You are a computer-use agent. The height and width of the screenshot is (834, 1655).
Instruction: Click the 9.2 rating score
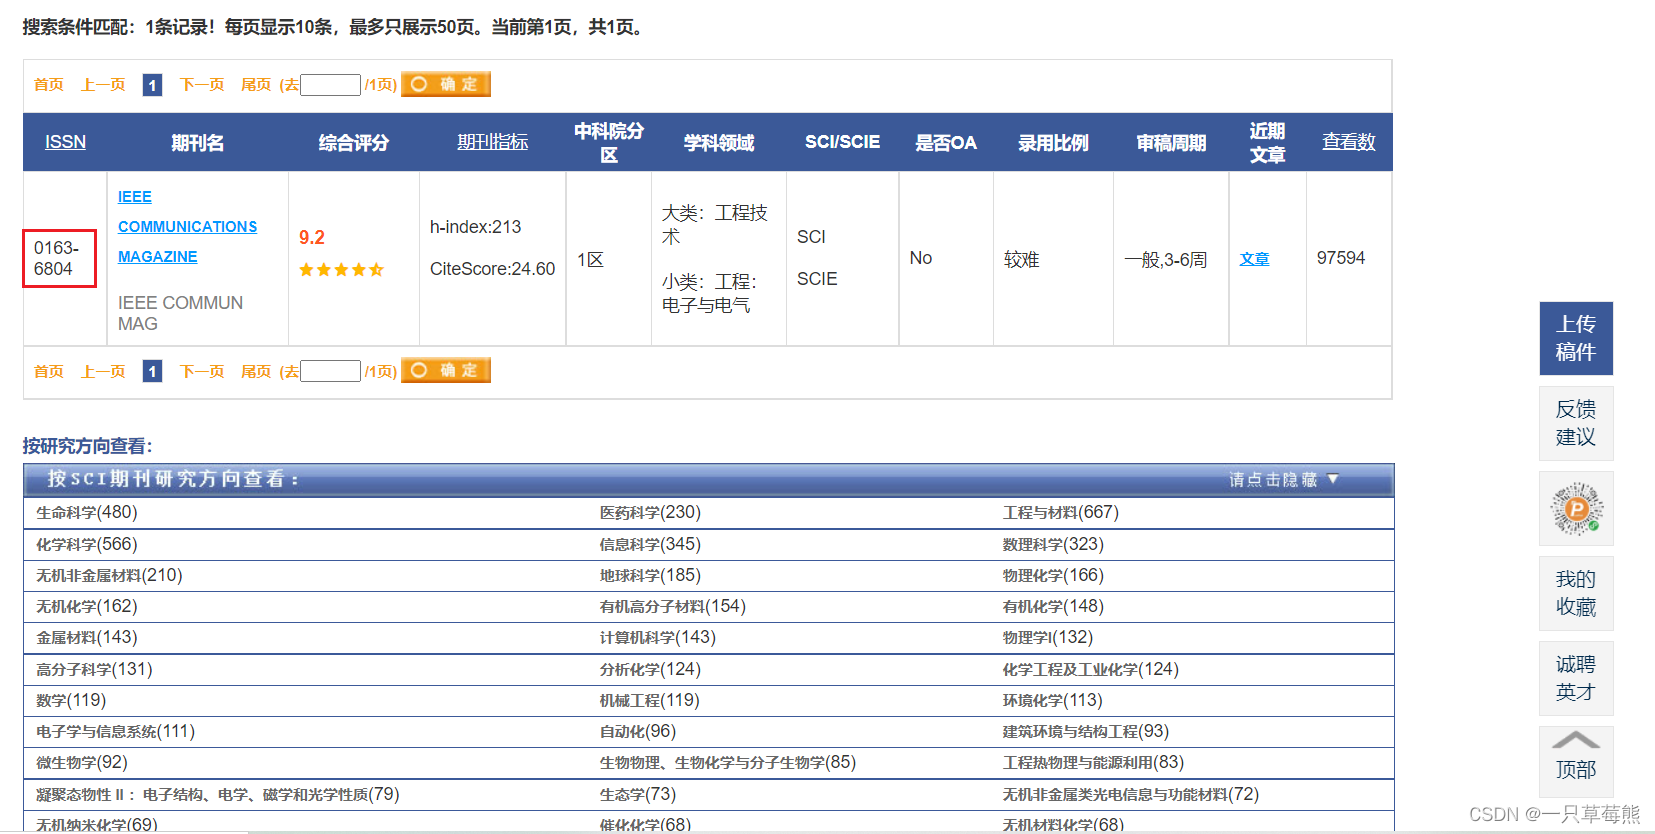click(312, 238)
